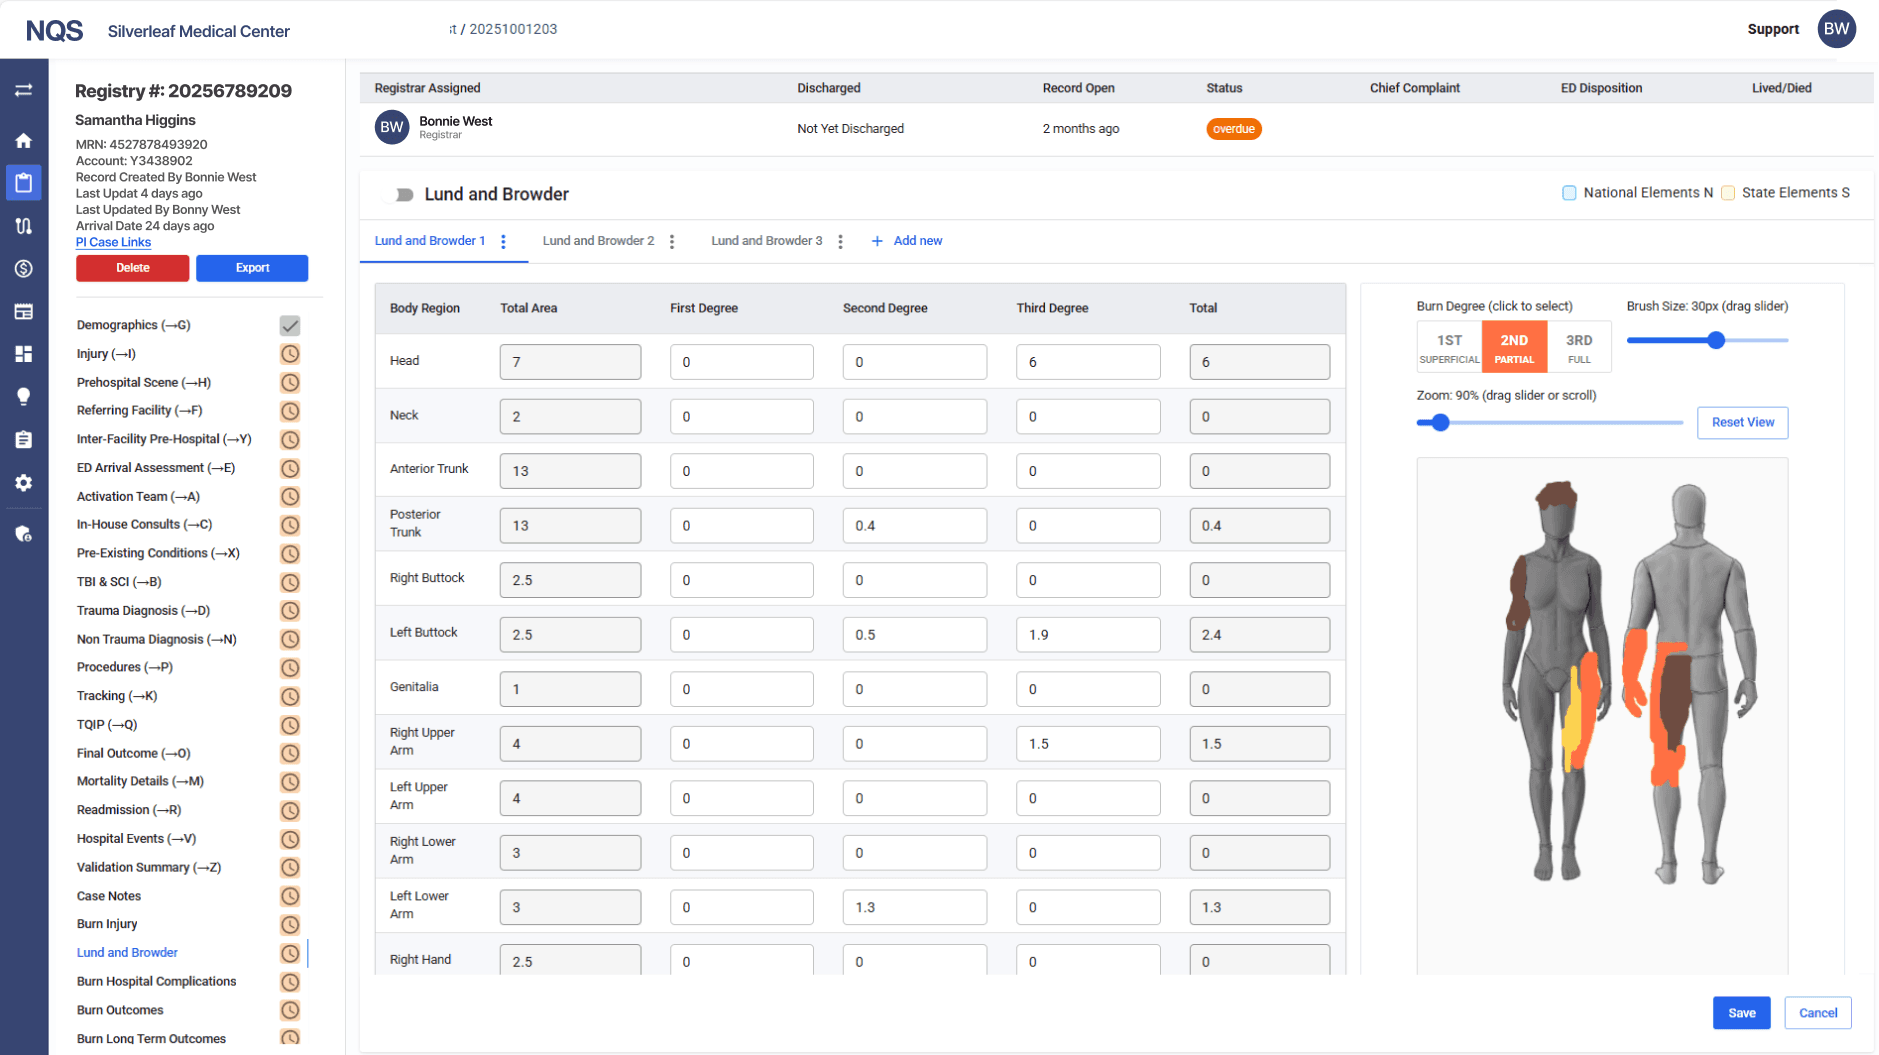The image size is (1879, 1055).
Task: Open the settings gear in sidebar
Action: 23,483
